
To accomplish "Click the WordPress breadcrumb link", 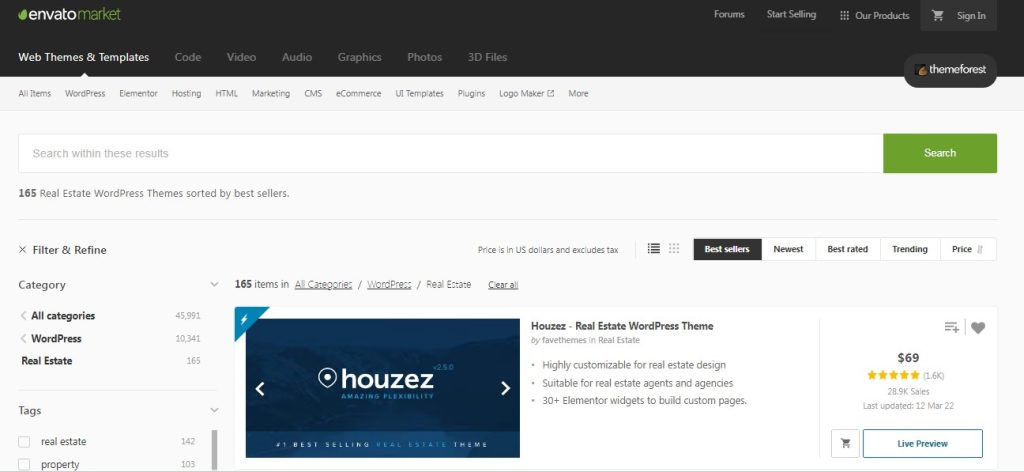I will 389,285.
